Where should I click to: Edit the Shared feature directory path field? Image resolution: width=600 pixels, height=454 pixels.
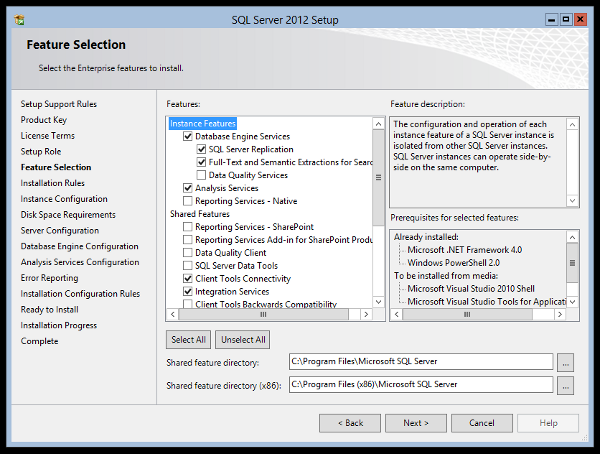coord(421,361)
